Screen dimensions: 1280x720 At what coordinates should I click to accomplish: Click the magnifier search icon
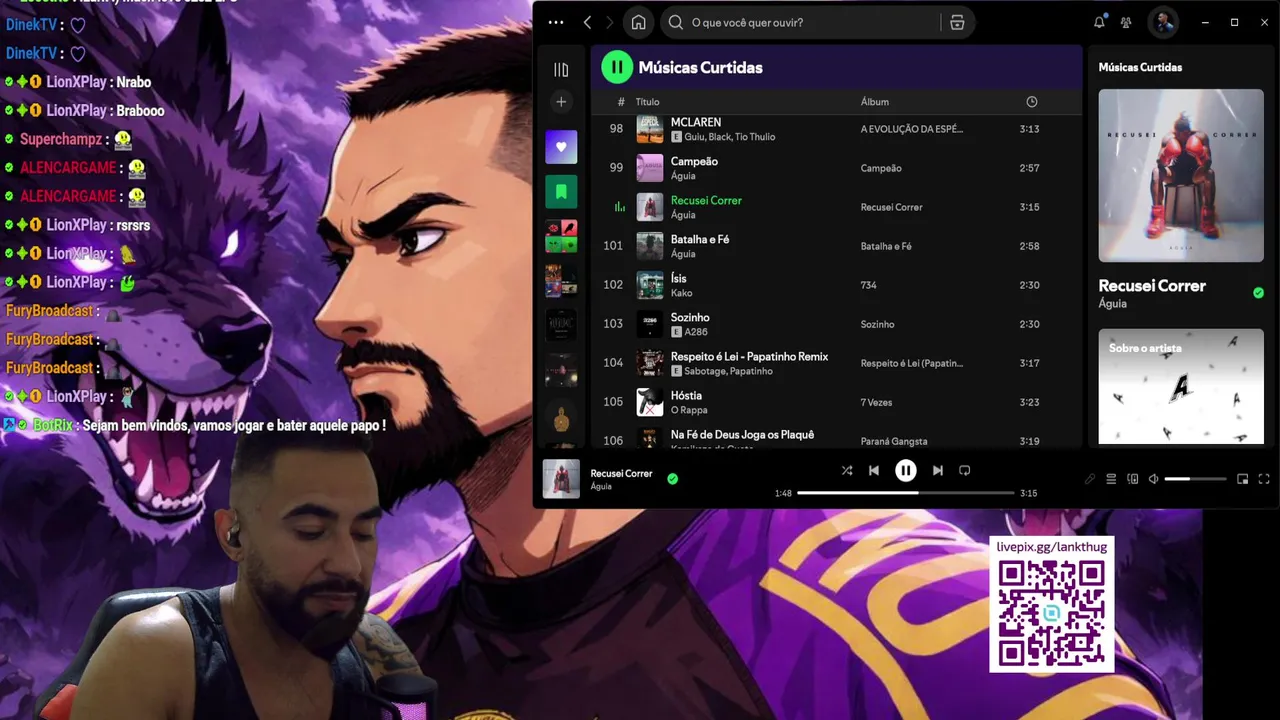point(676,22)
